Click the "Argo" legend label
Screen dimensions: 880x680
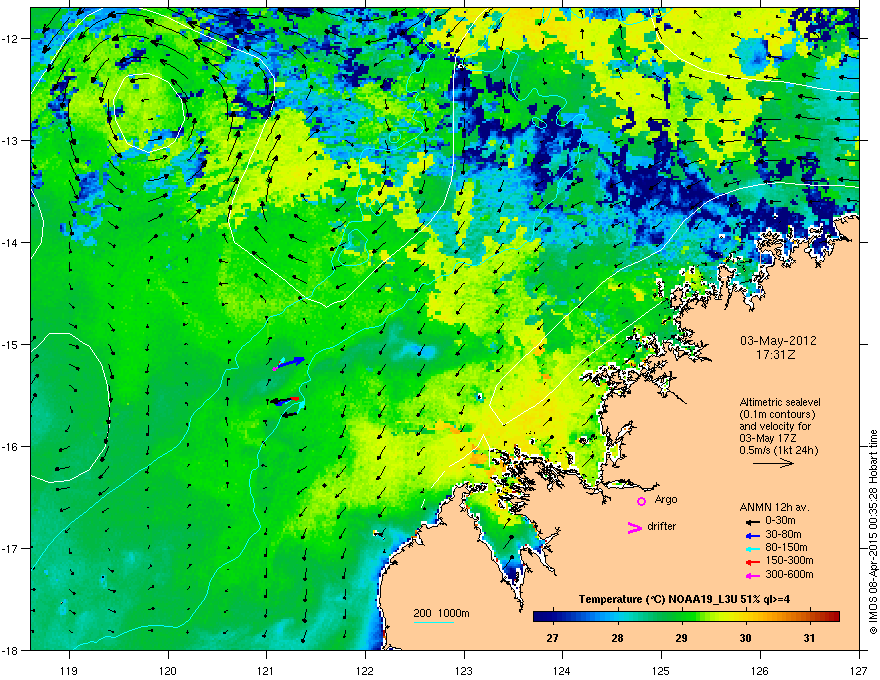point(666,499)
